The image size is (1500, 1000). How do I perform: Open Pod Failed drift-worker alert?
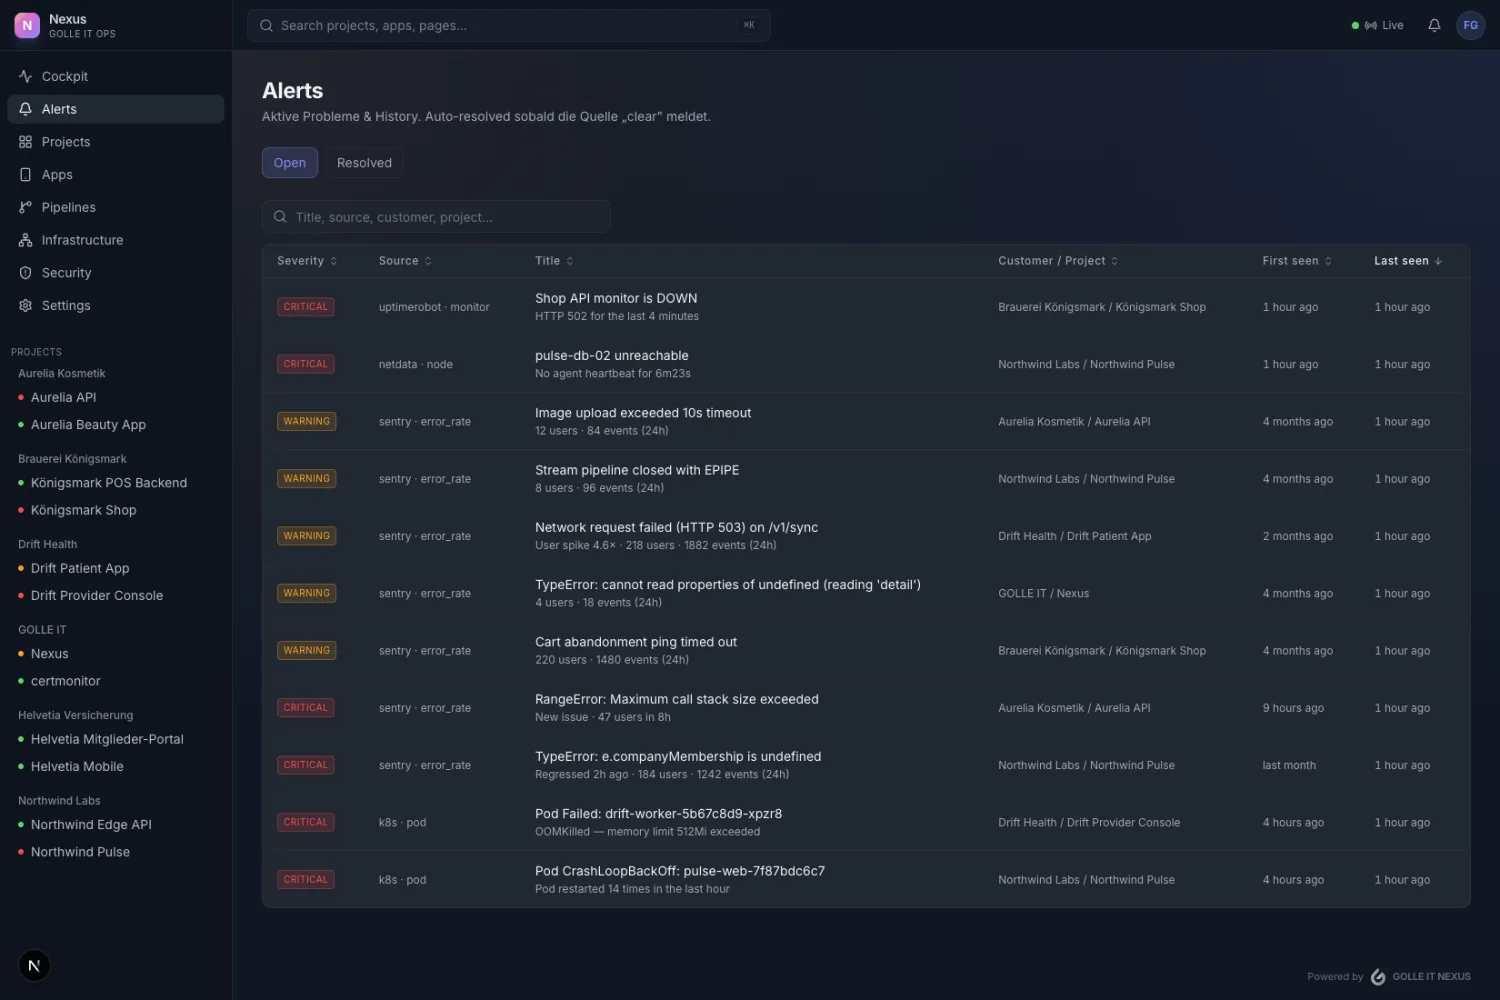point(866,822)
